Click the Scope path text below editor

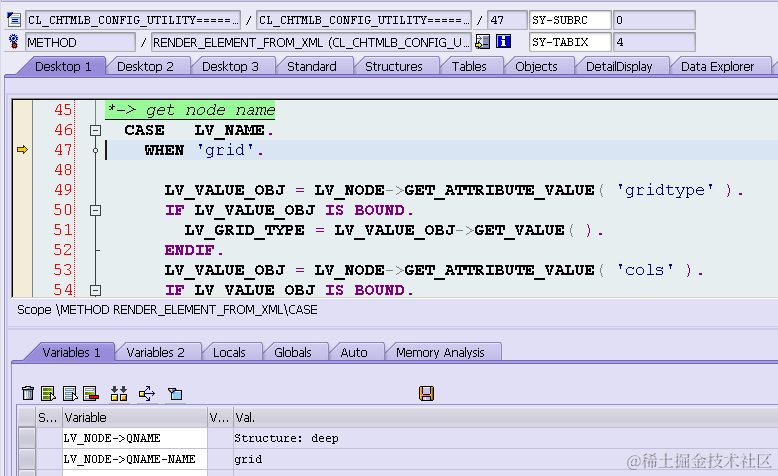167,310
